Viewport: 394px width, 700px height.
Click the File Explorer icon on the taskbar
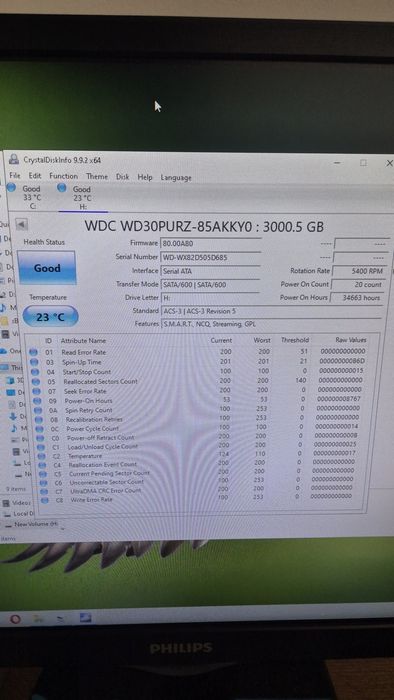(x=39, y=619)
